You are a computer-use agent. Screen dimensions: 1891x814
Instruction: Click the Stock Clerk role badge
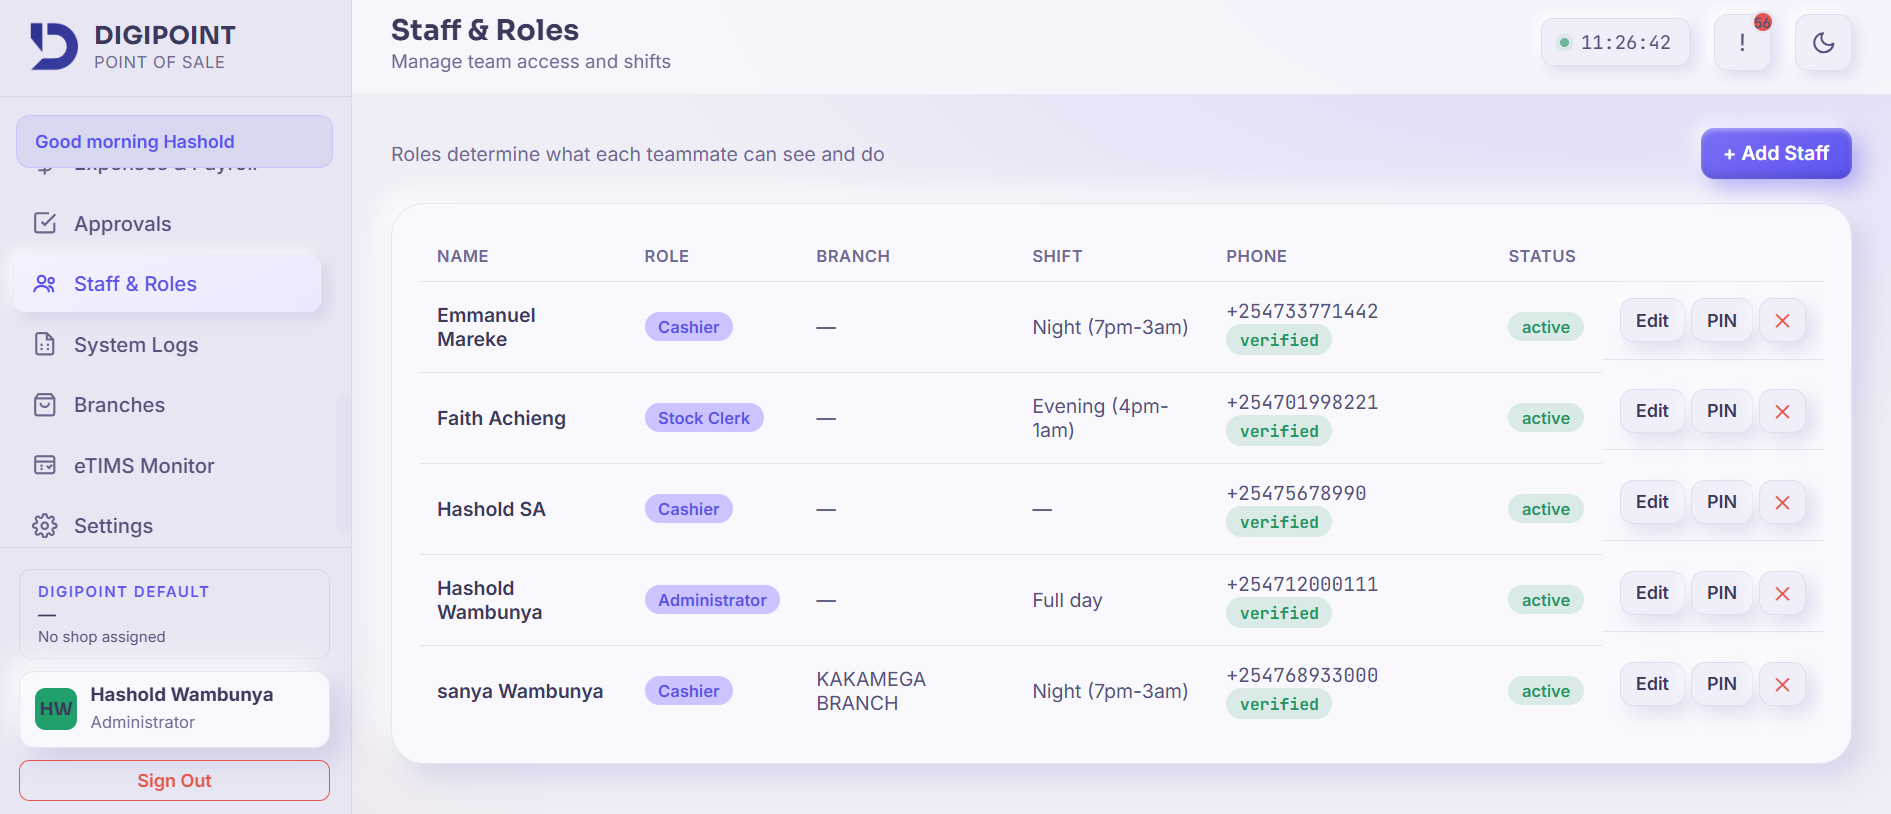coord(704,418)
